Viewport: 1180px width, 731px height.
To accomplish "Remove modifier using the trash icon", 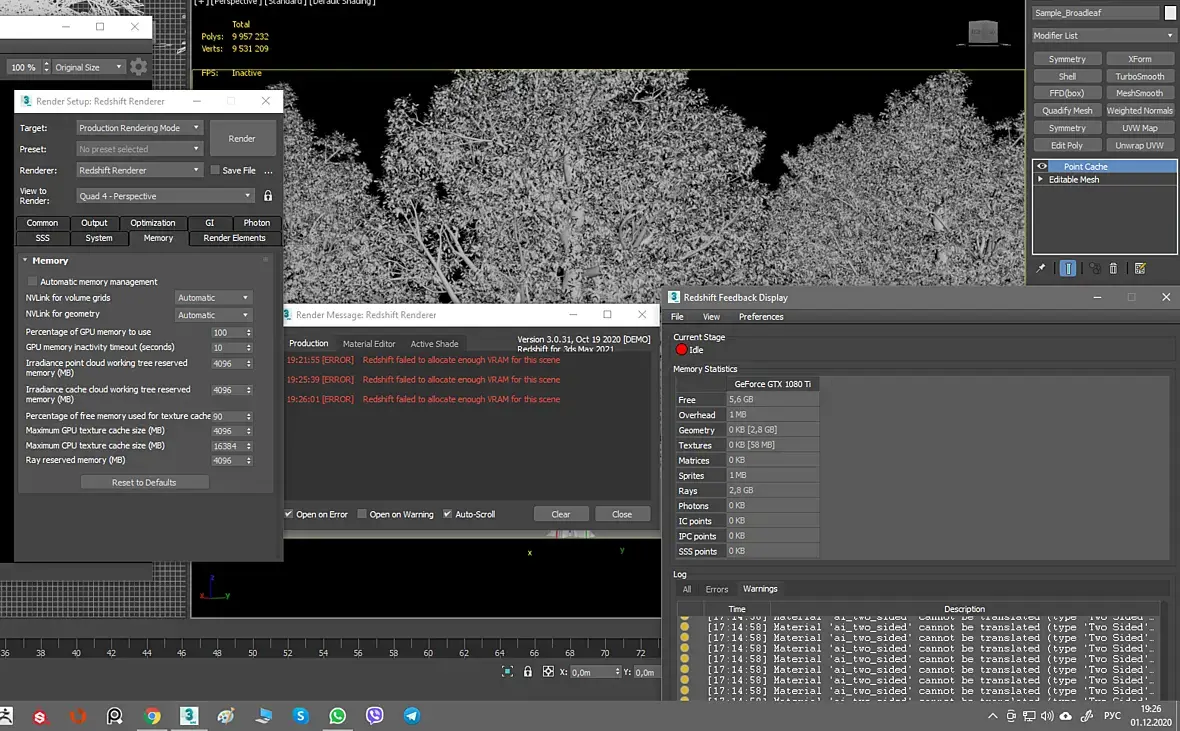I will pos(1113,268).
